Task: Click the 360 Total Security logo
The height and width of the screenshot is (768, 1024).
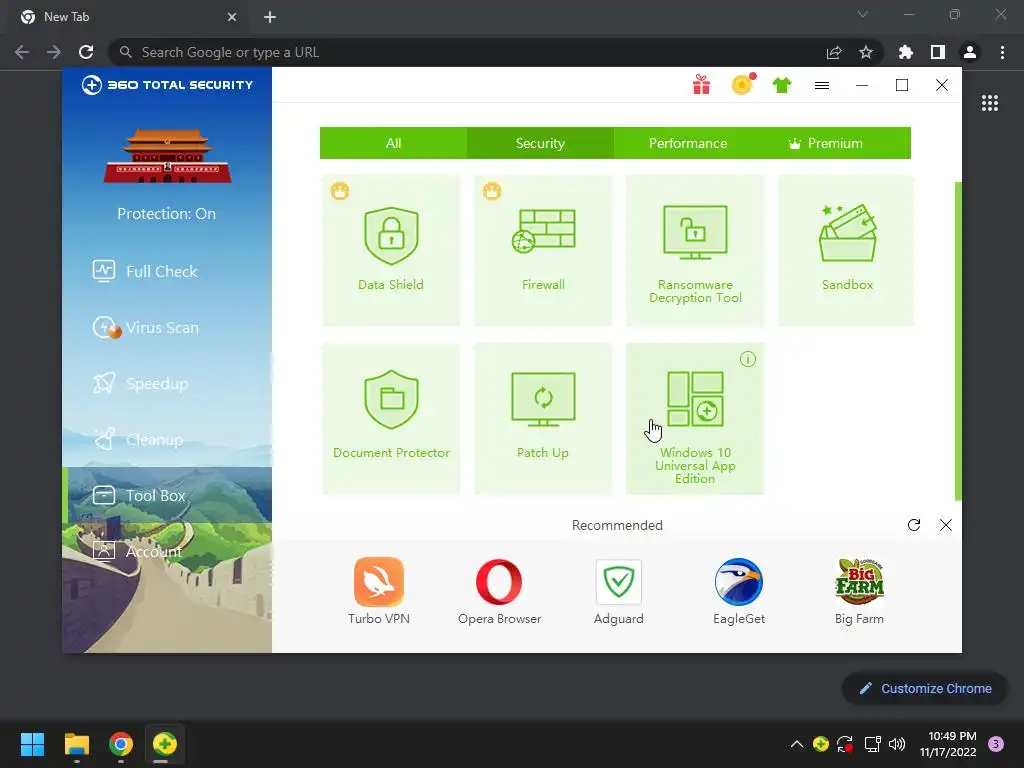Action: [x=167, y=85]
